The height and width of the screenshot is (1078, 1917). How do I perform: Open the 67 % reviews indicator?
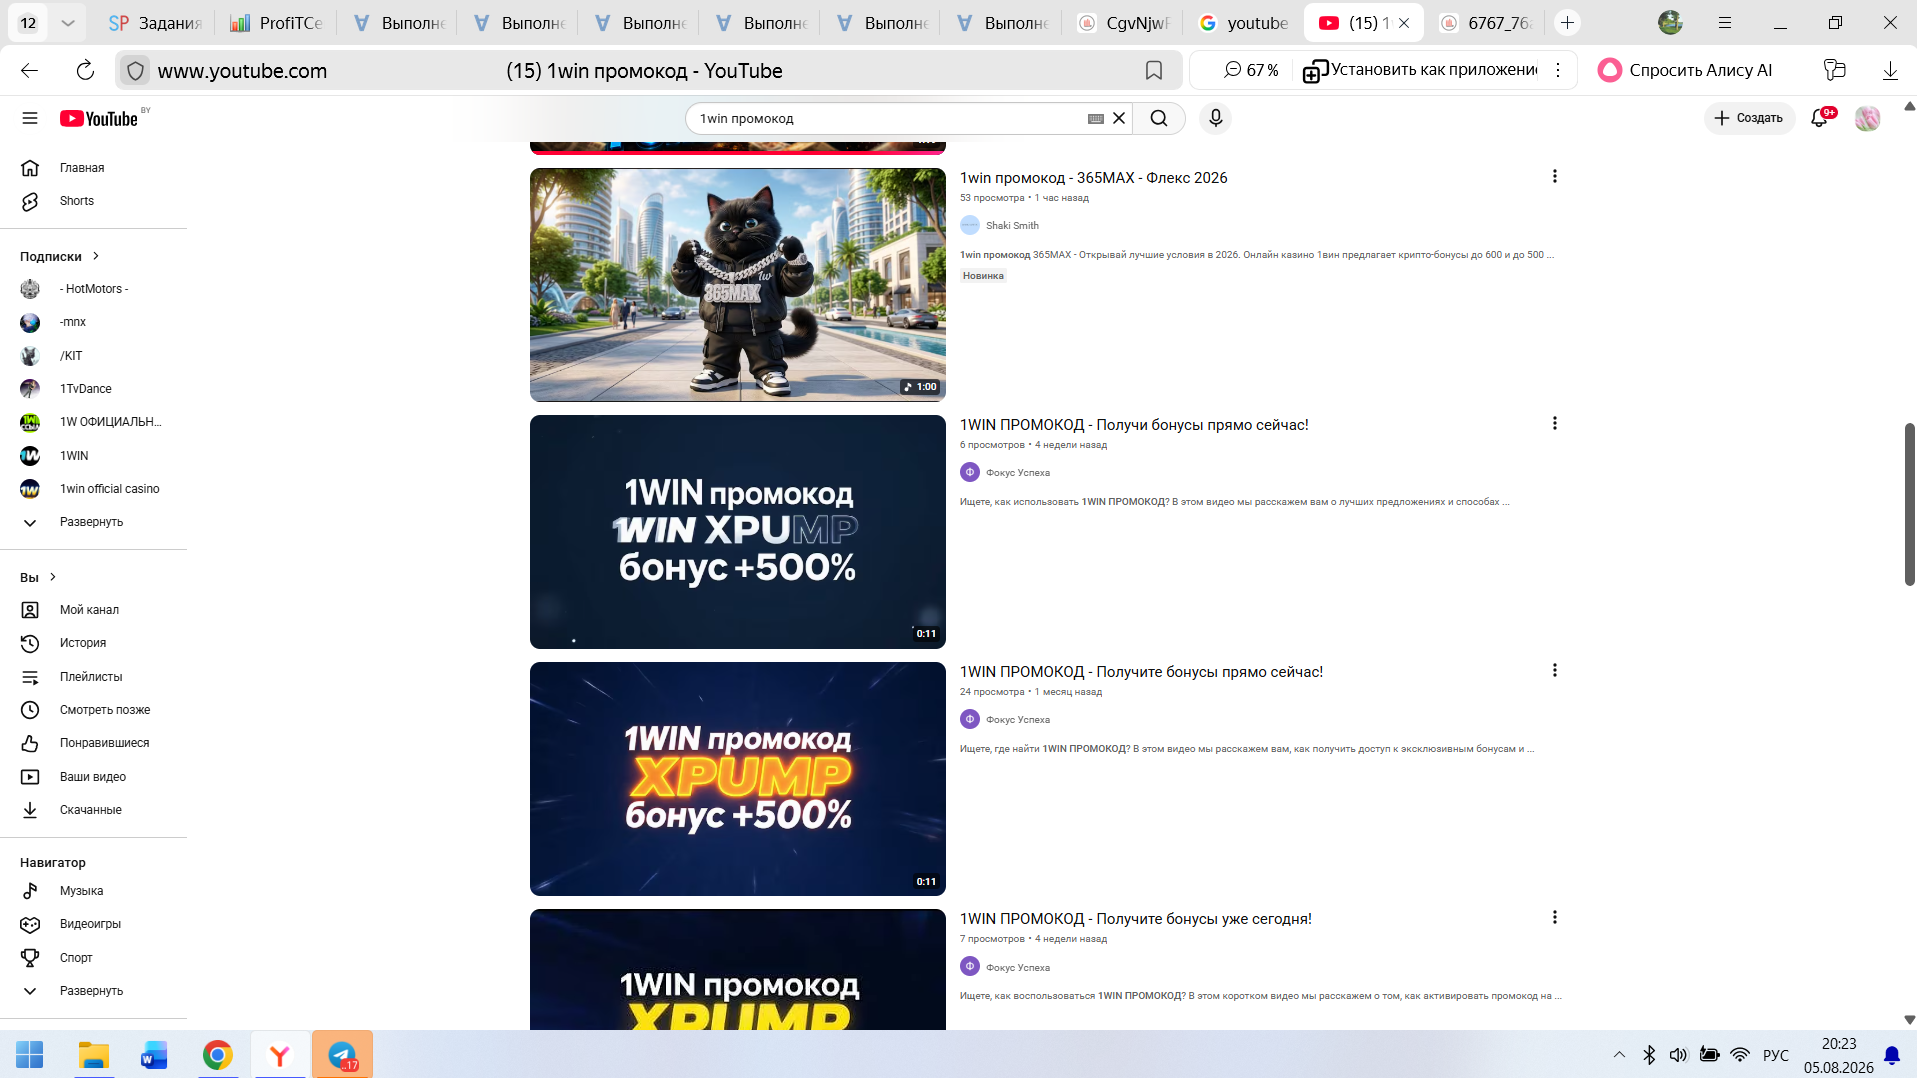(x=1251, y=70)
